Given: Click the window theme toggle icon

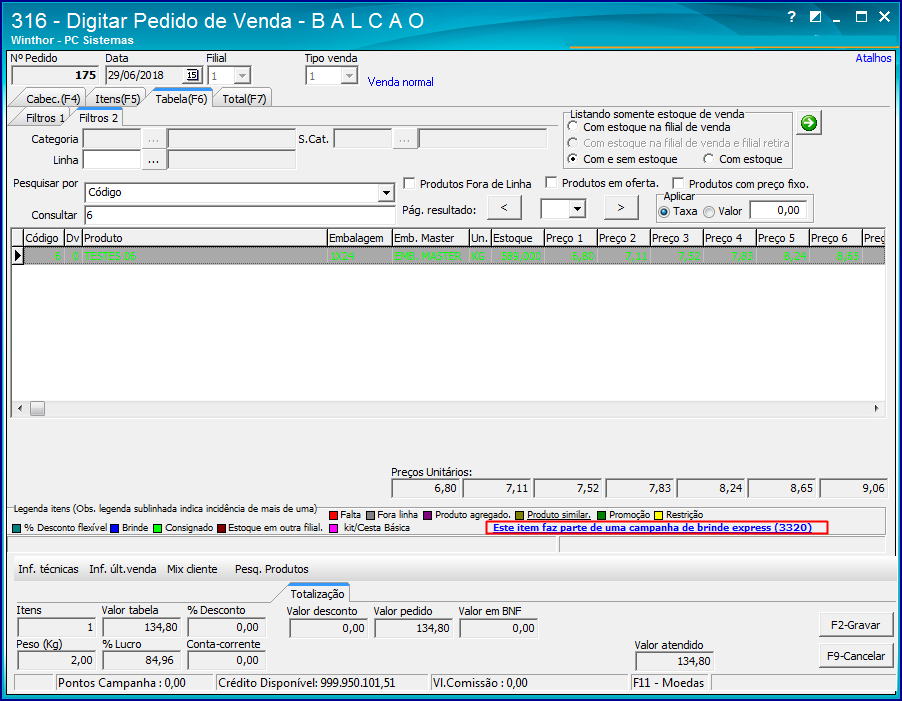Looking at the screenshot, I should click(x=815, y=17).
